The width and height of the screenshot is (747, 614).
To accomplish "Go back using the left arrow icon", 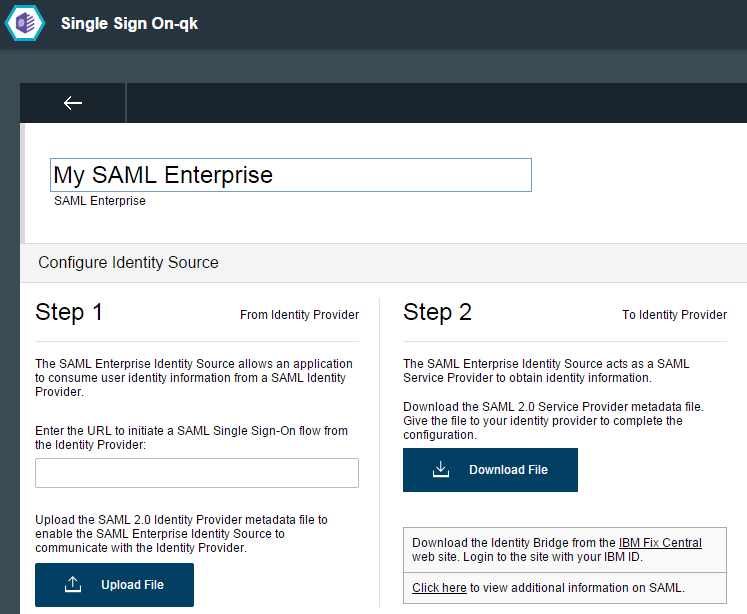I will [73, 103].
